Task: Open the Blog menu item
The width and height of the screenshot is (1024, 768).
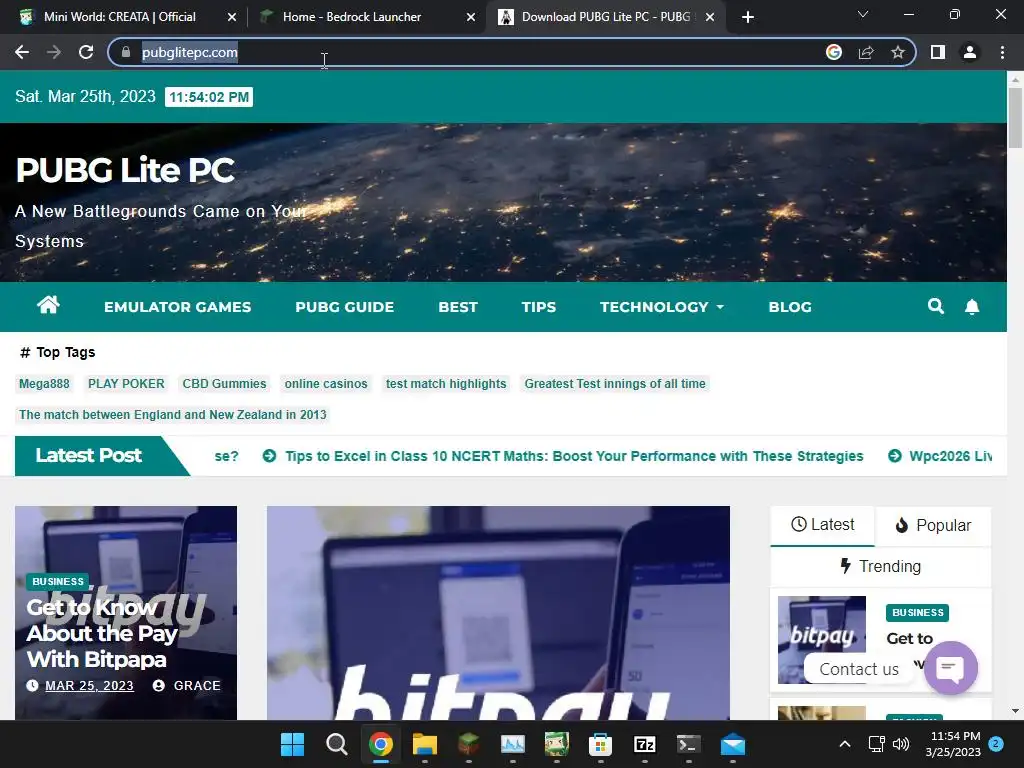Action: click(x=790, y=307)
